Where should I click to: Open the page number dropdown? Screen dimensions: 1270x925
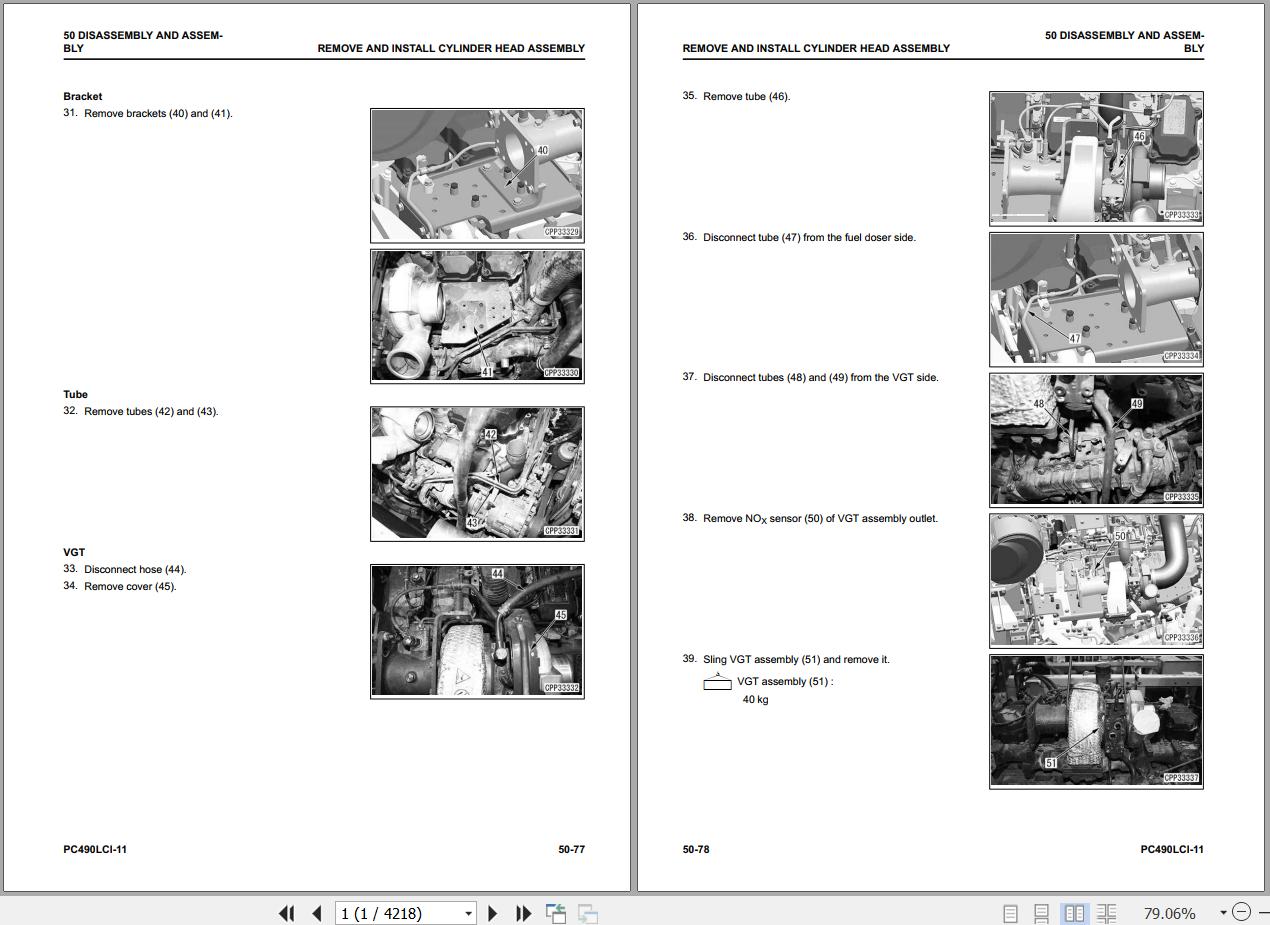pyautogui.click(x=468, y=913)
